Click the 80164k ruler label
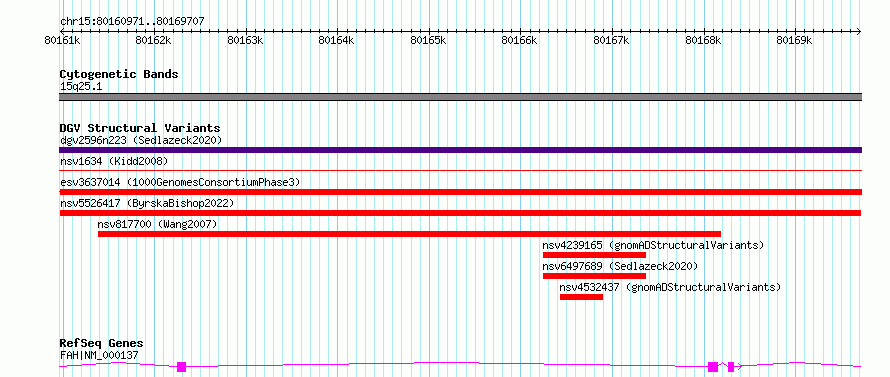The width and height of the screenshot is (890, 377). (337, 40)
